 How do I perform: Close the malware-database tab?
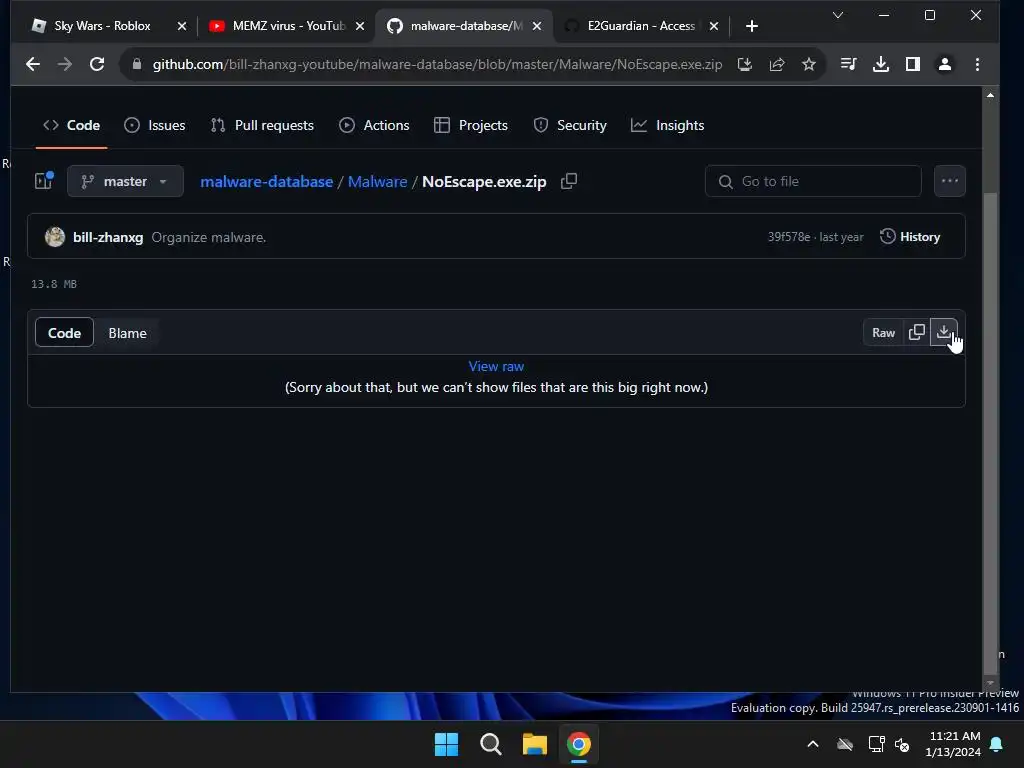(x=537, y=26)
